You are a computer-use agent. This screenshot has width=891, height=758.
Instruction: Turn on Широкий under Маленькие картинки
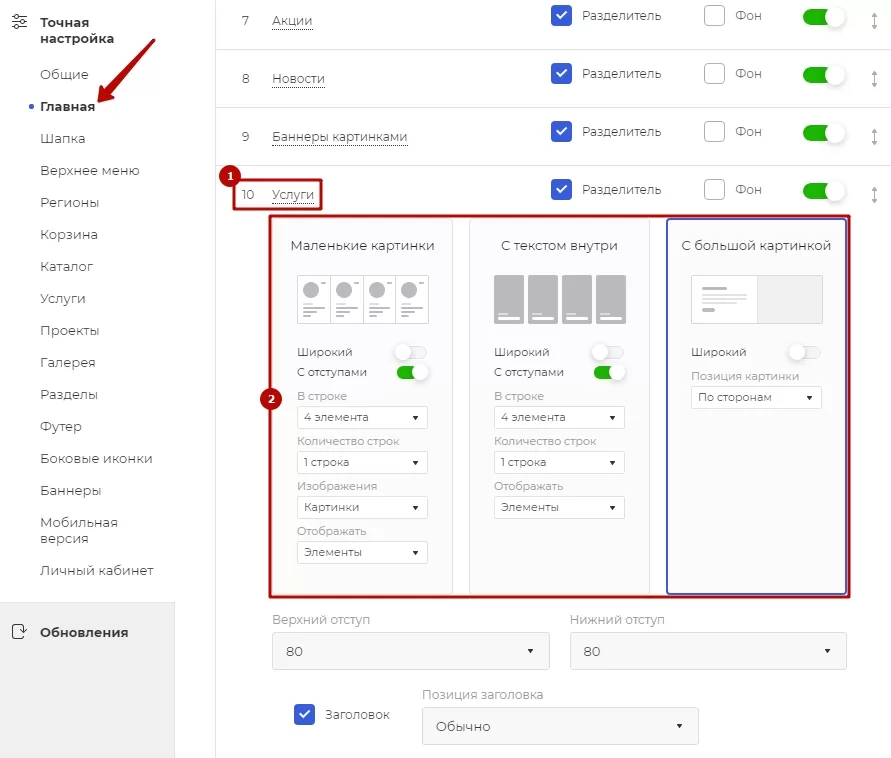point(411,352)
